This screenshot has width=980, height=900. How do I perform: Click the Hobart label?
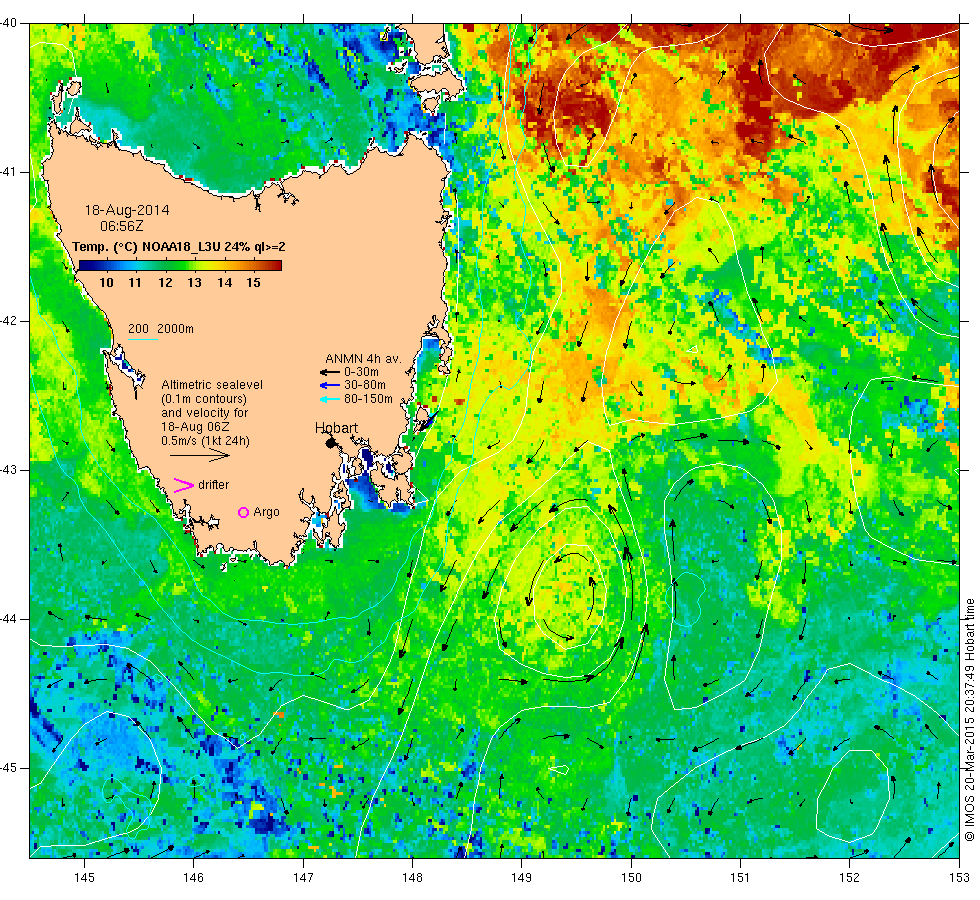tap(336, 428)
